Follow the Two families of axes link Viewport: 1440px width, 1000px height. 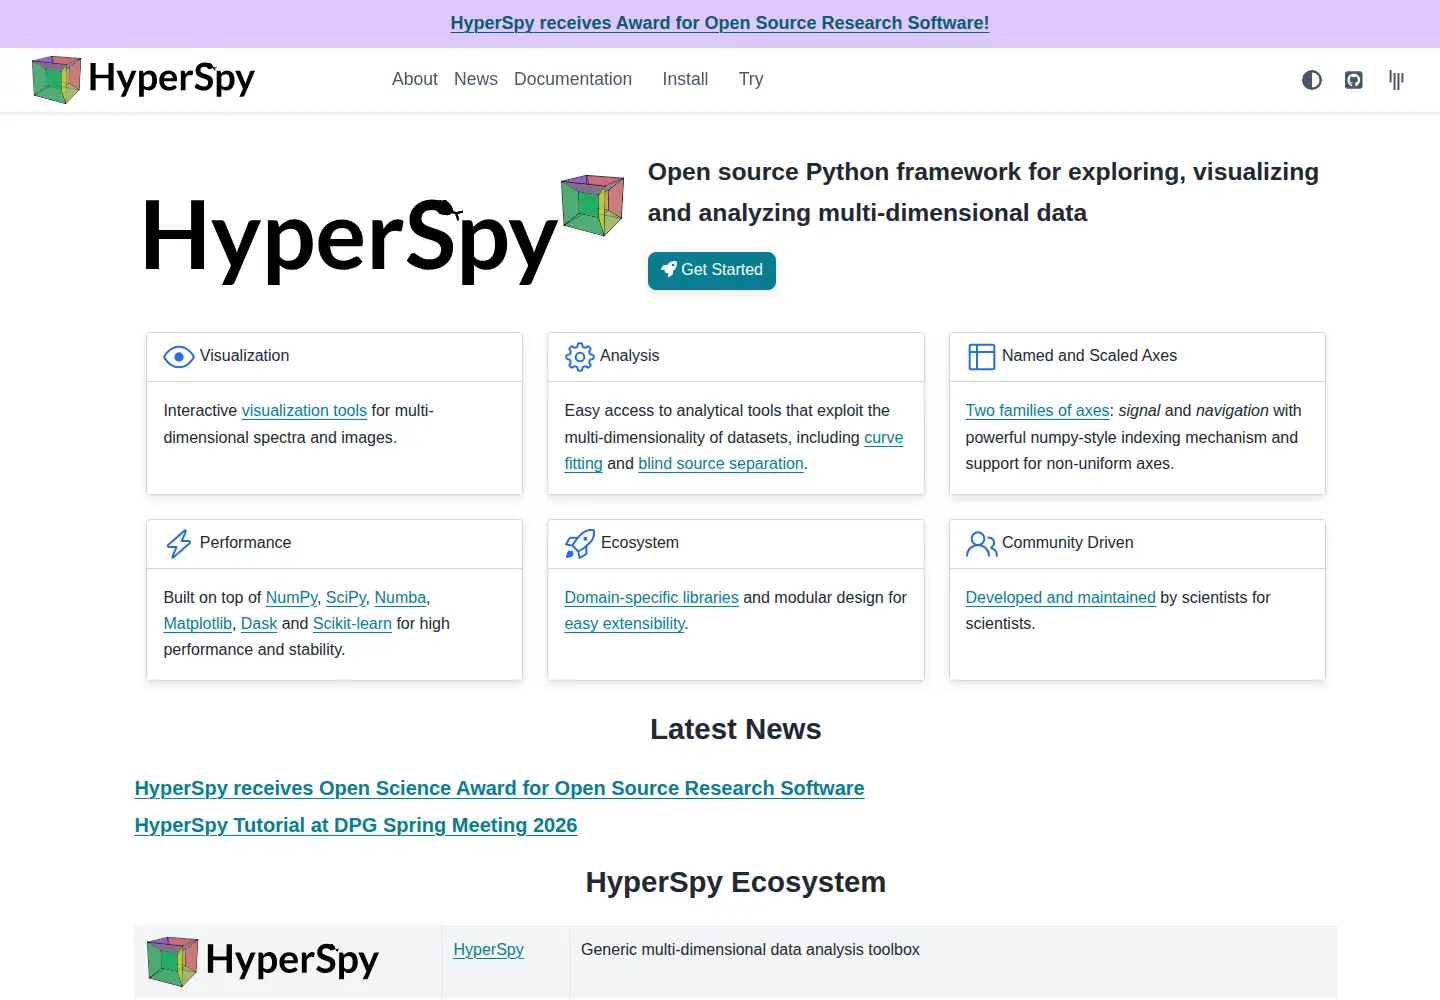1037,411
